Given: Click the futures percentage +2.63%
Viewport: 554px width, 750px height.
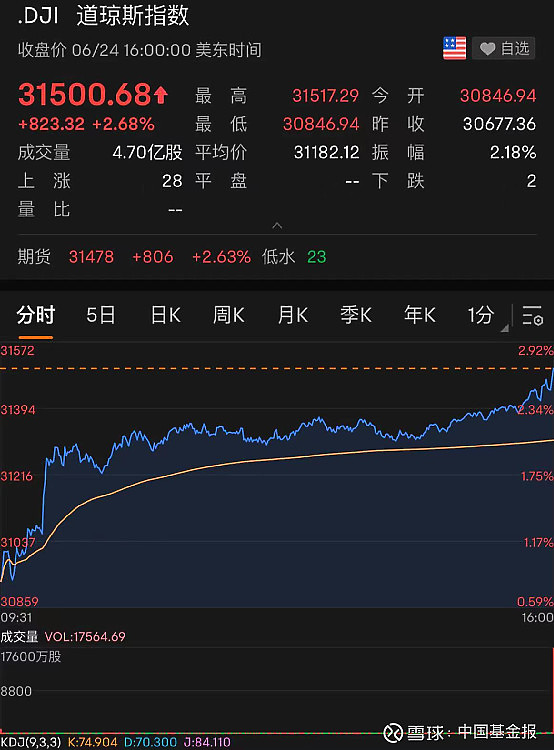Looking at the screenshot, I should pos(221,257).
